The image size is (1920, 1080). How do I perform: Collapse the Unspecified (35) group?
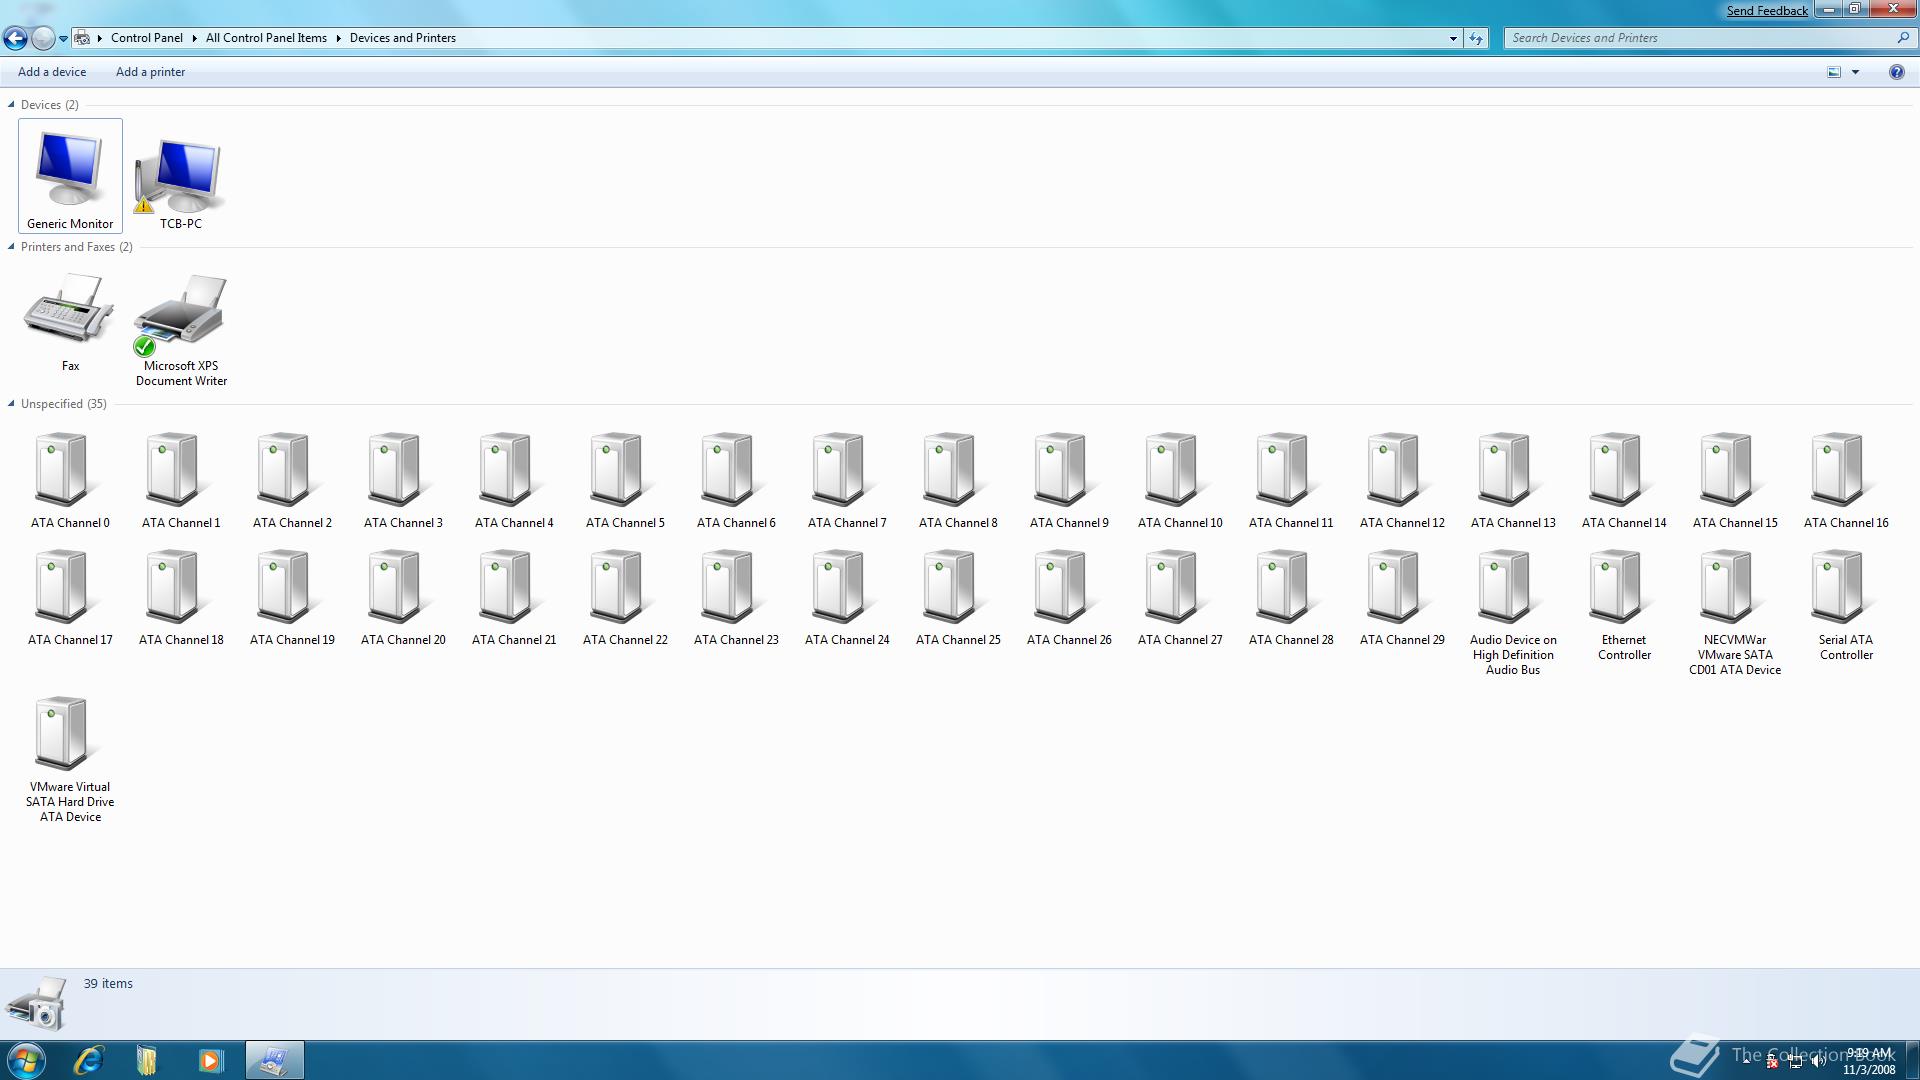point(11,403)
